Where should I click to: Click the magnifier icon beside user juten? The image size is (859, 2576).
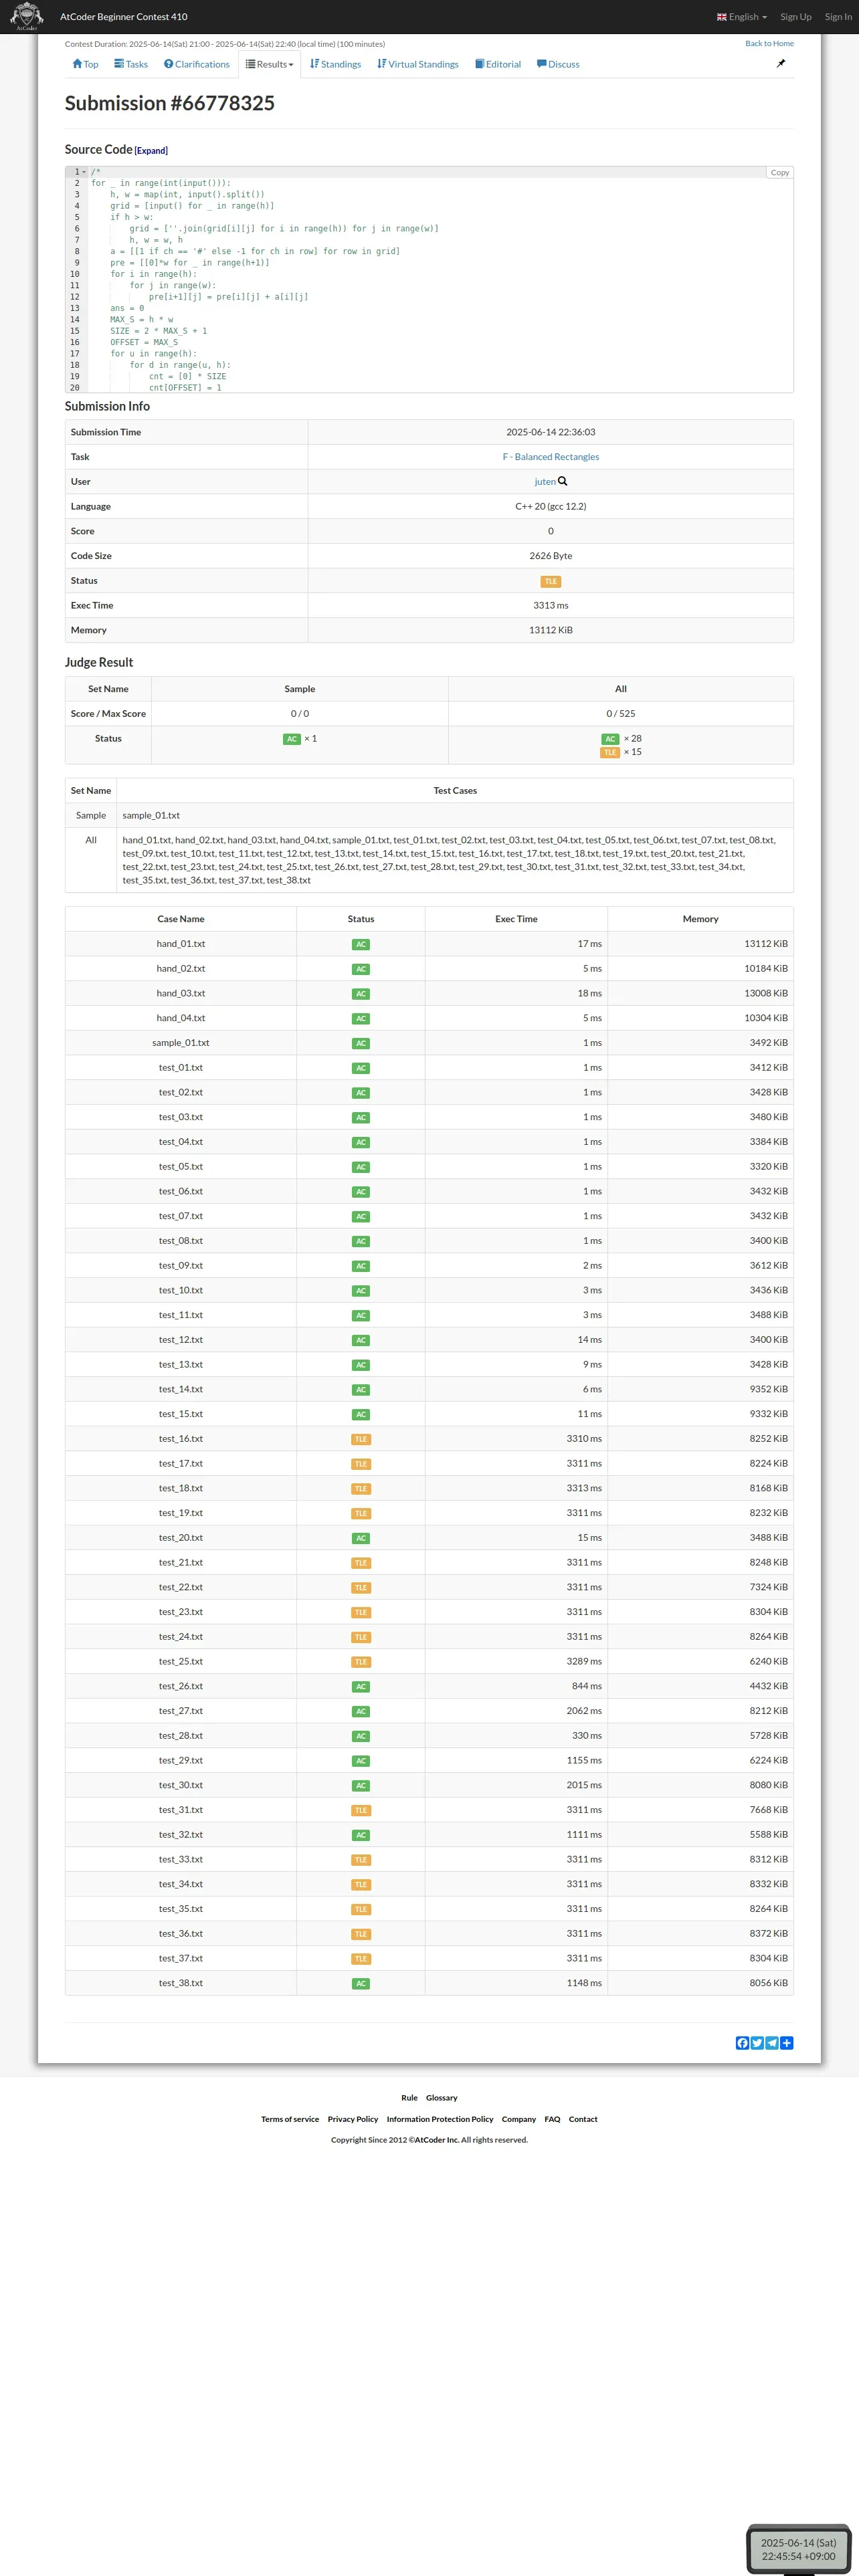click(x=563, y=481)
